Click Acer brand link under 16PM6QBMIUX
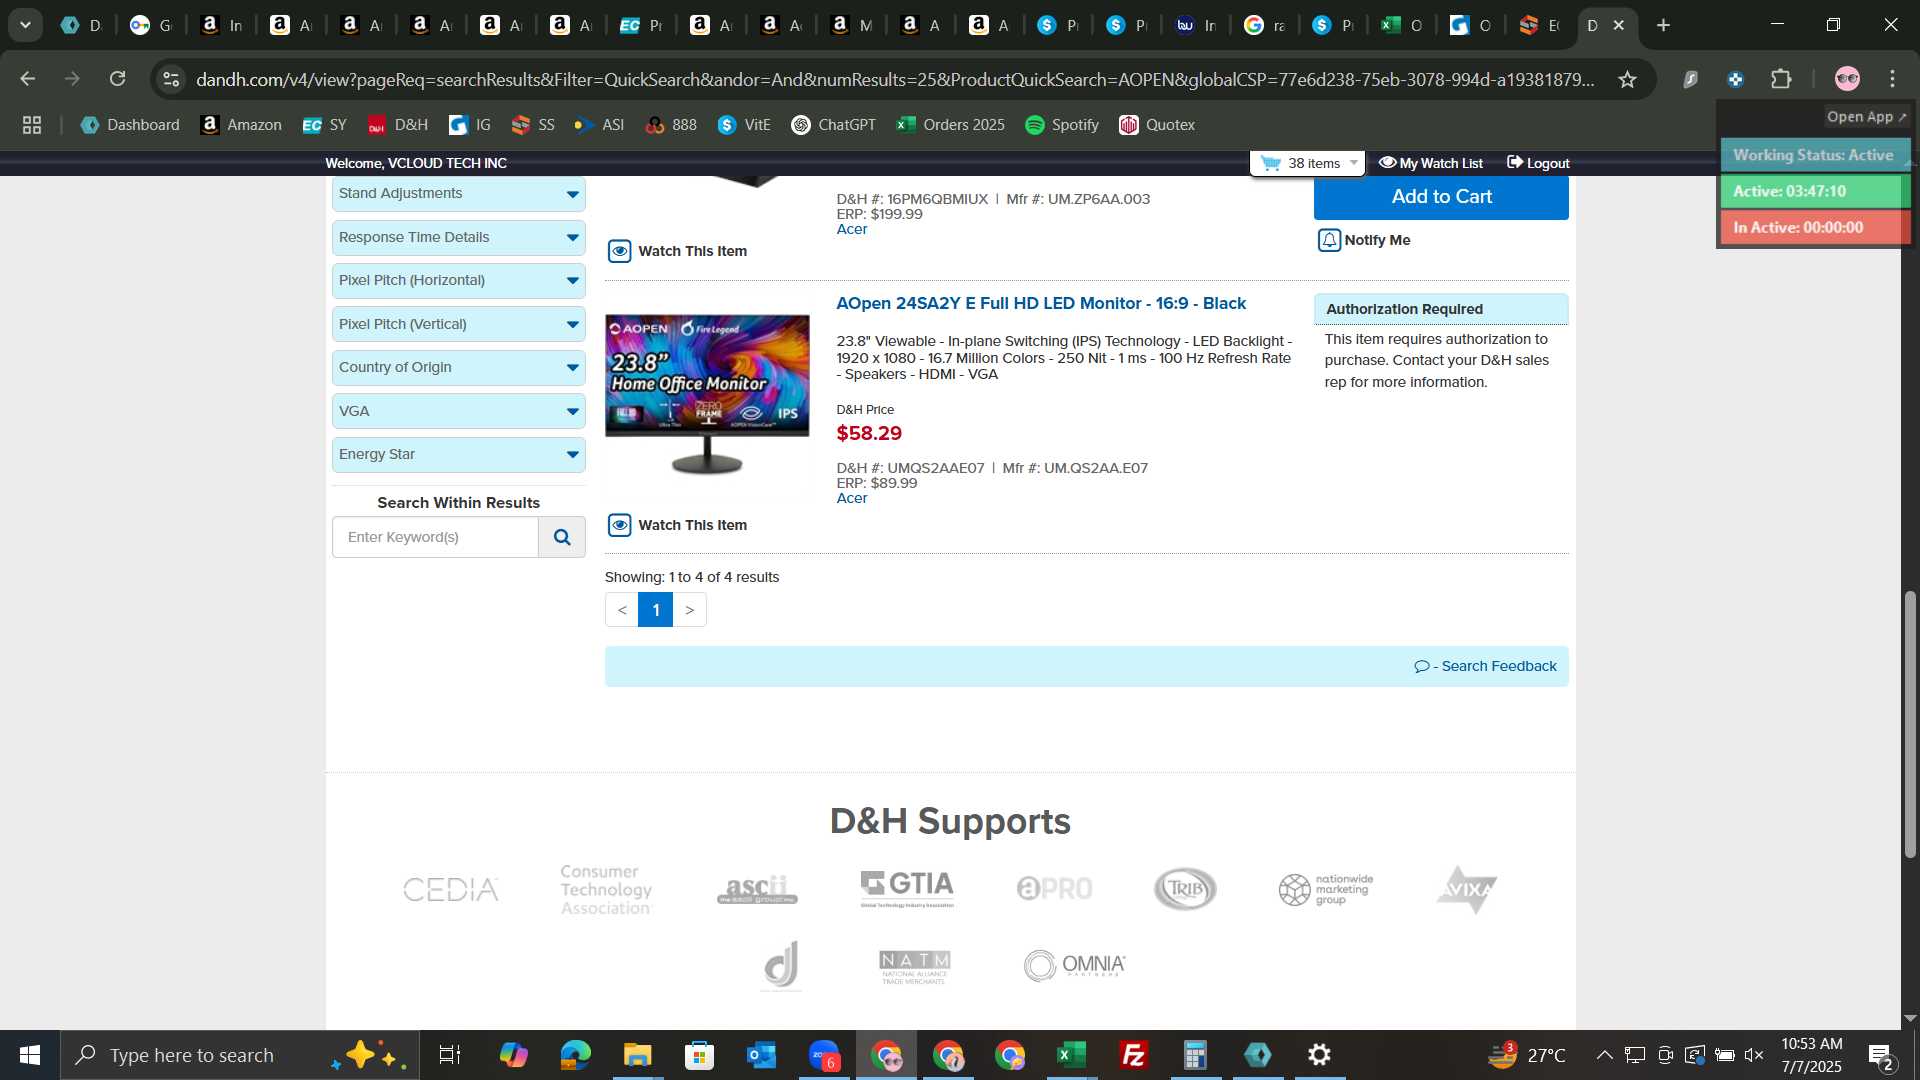 852,230
